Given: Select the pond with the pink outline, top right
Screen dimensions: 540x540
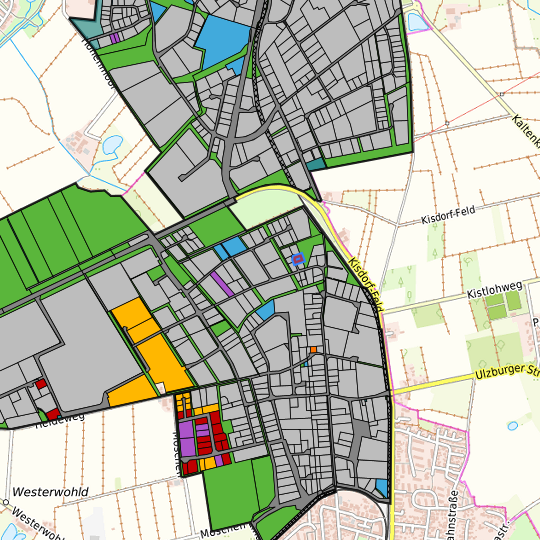Looking at the screenshot, I should point(417,22).
